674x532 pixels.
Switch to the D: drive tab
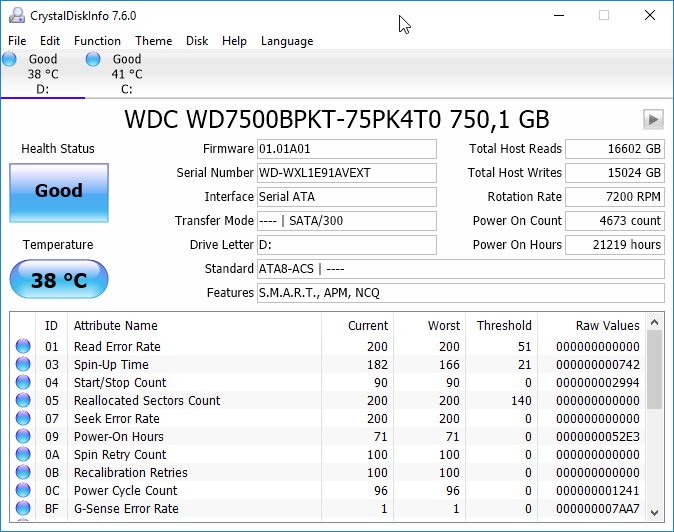43,74
